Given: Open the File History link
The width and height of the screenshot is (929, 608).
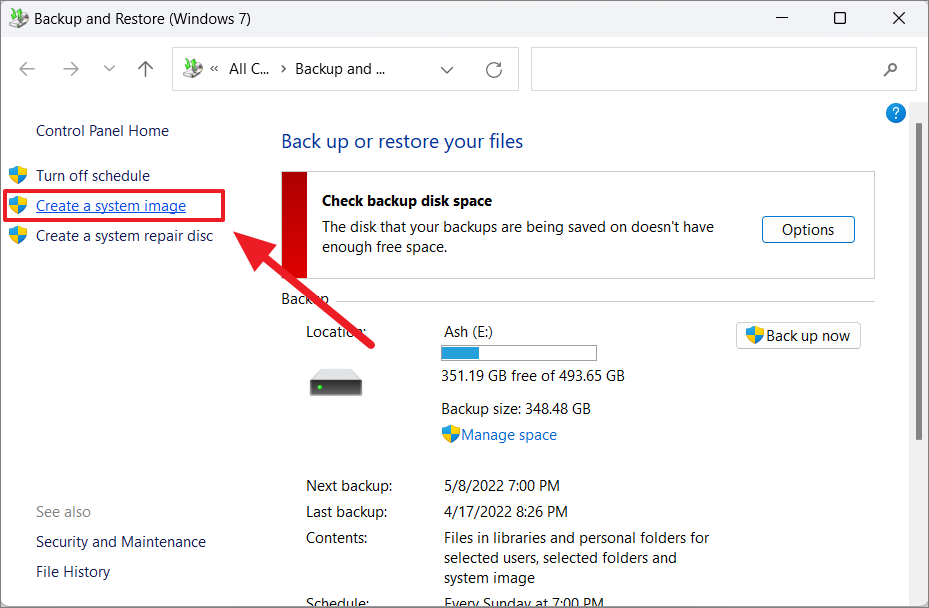Looking at the screenshot, I should click(x=72, y=571).
